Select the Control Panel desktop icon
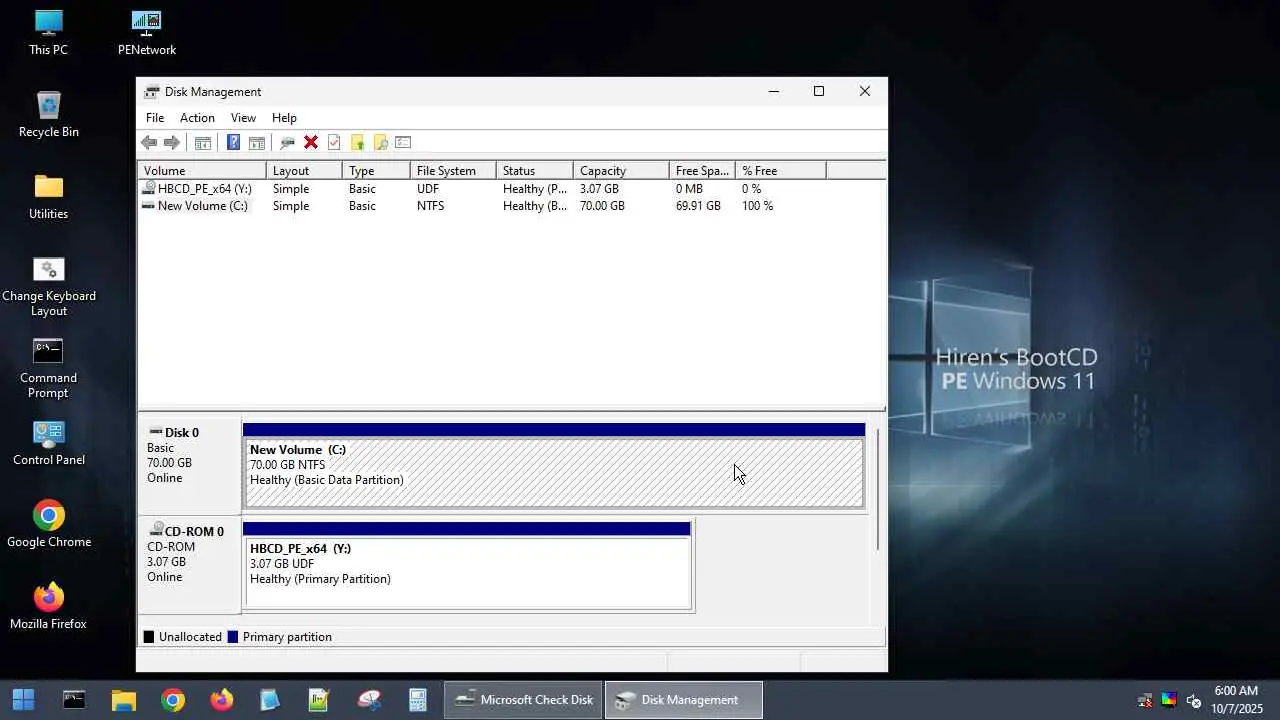This screenshot has height=720, width=1280. pyautogui.click(x=48, y=444)
